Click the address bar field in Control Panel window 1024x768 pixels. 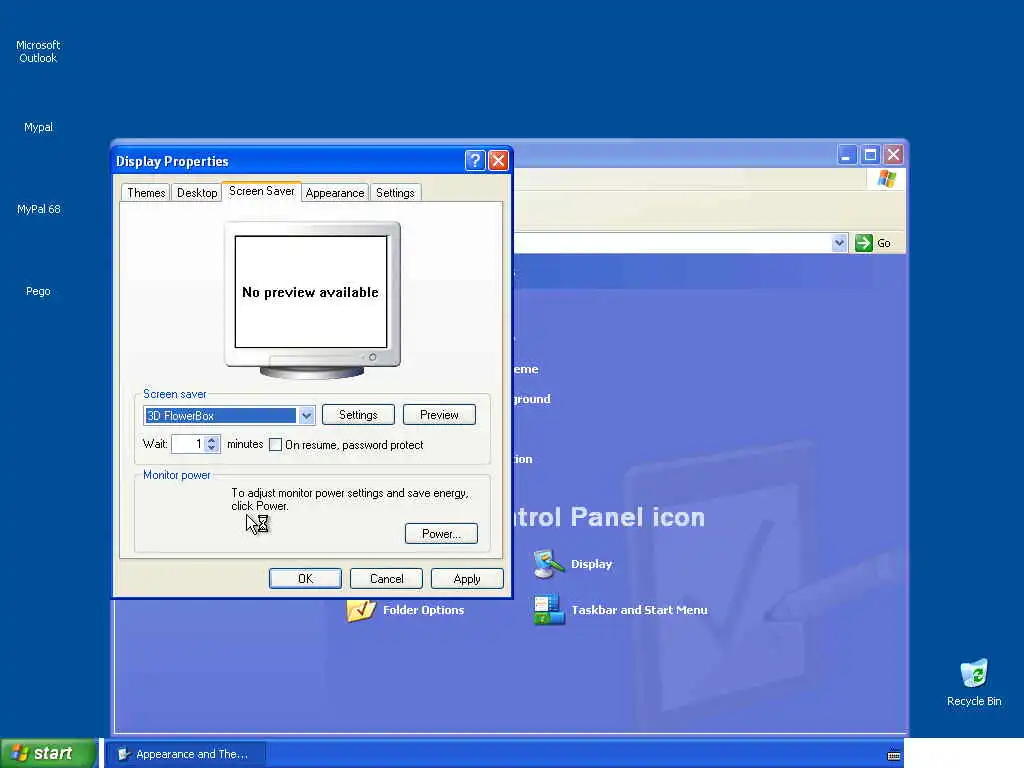[673, 243]
